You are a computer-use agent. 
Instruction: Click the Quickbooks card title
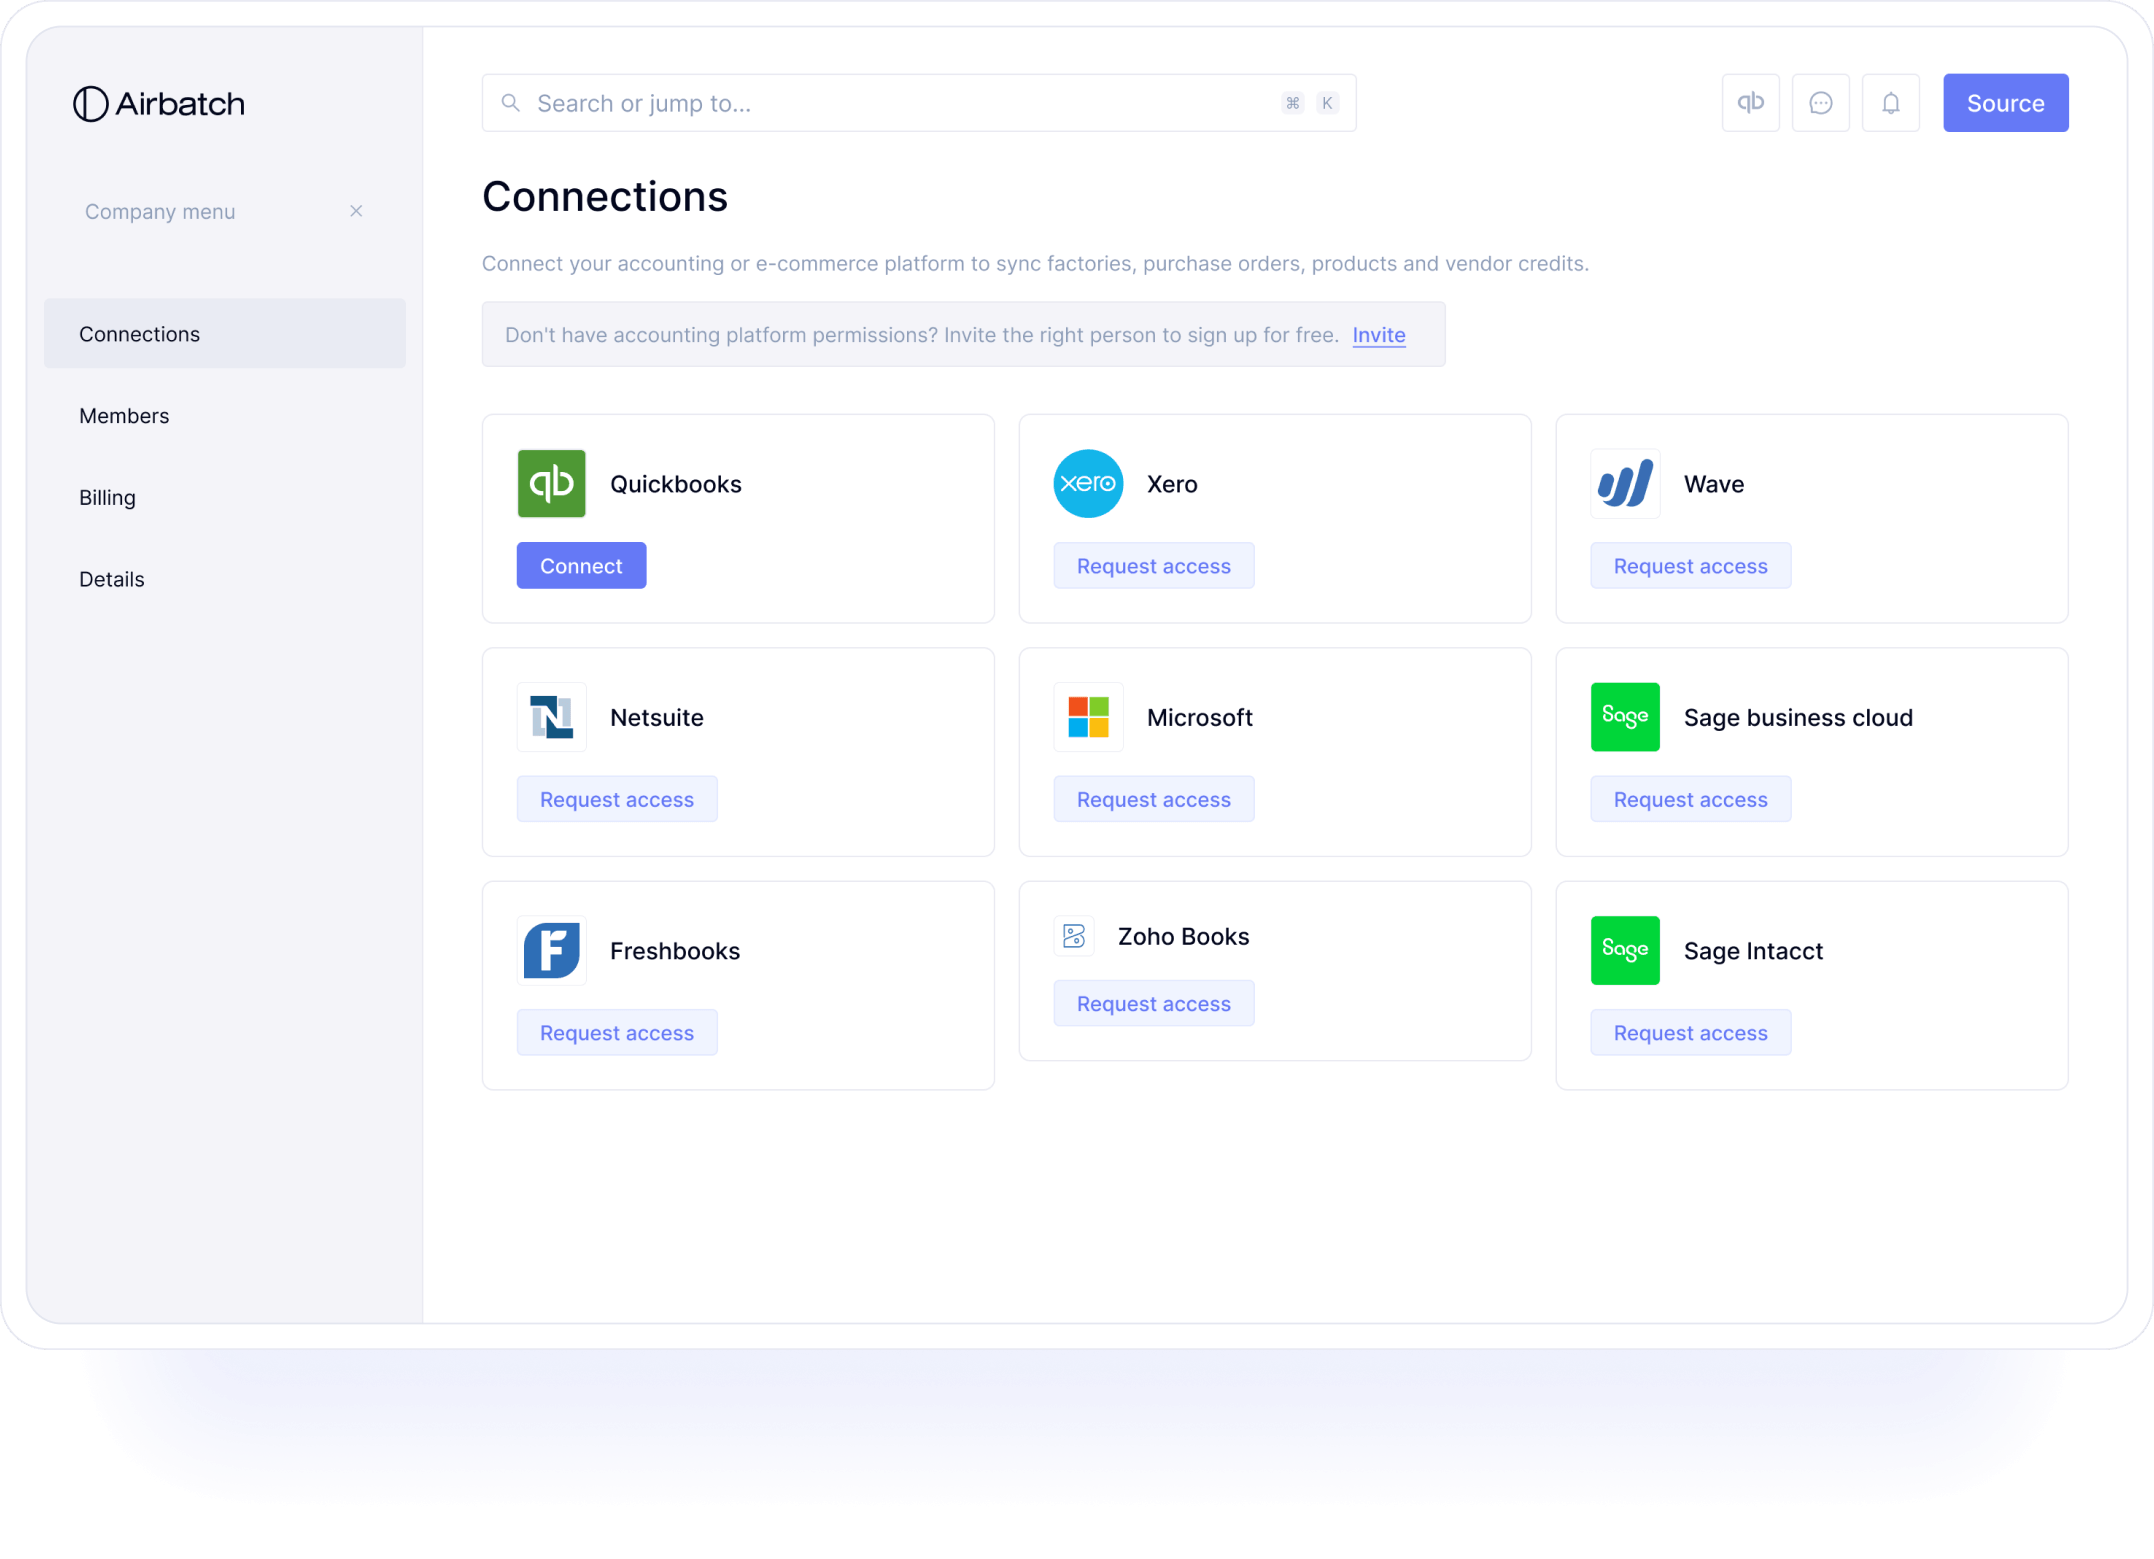675,484
